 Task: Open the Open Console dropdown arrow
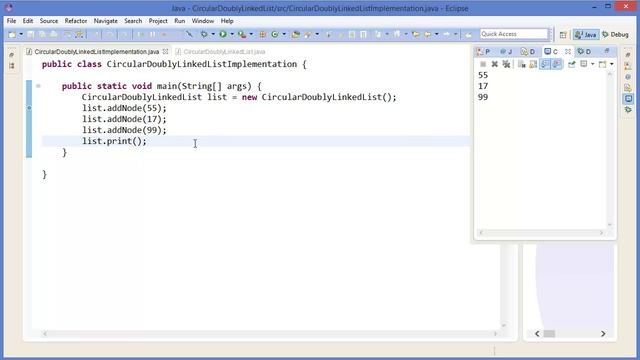pos(611,64)
